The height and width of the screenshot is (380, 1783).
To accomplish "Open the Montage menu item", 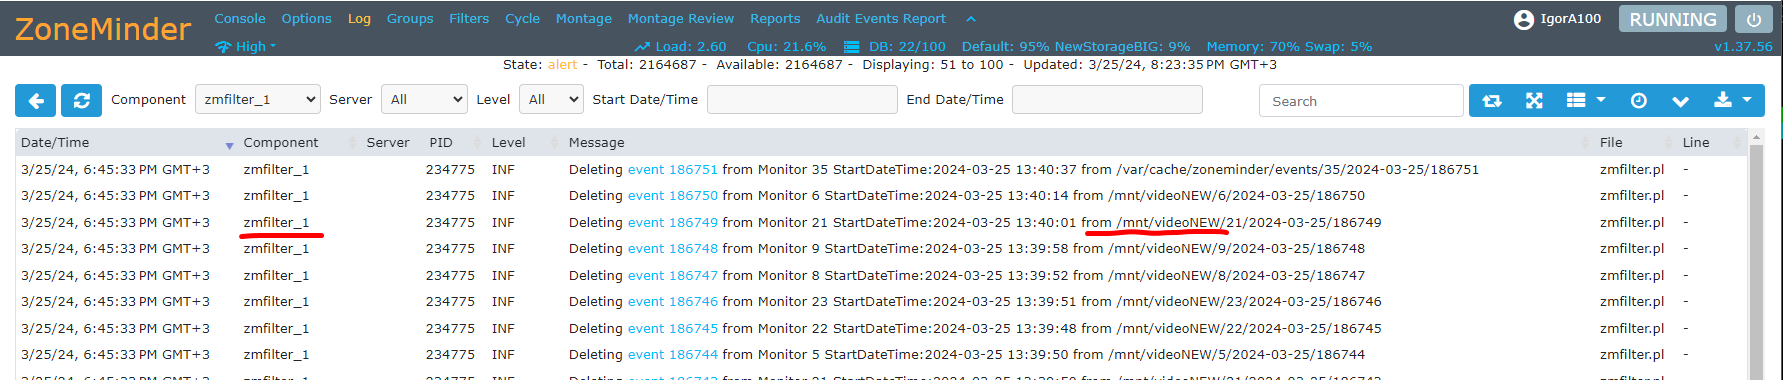I will pos(584,18).
